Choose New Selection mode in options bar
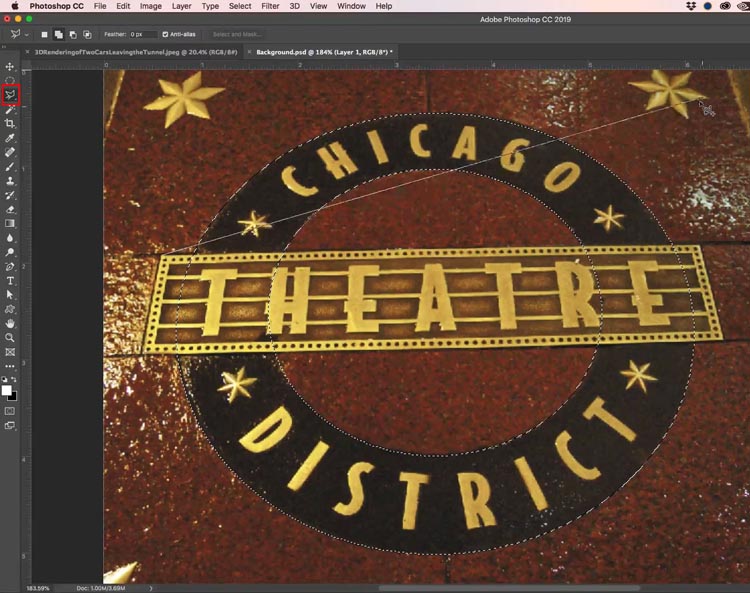750x593 pixels. click(x=45, y=35)
